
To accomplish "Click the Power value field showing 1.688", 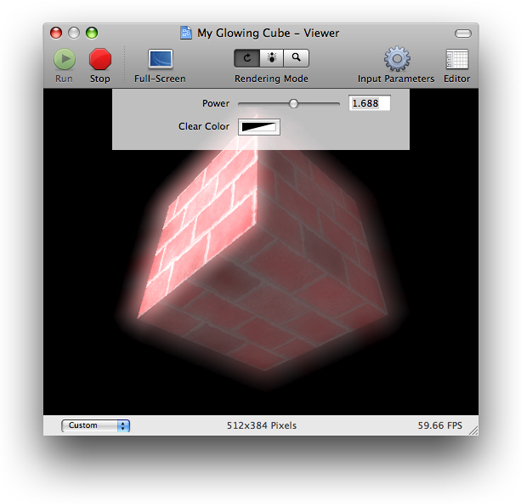I will (x=369, y=103).
